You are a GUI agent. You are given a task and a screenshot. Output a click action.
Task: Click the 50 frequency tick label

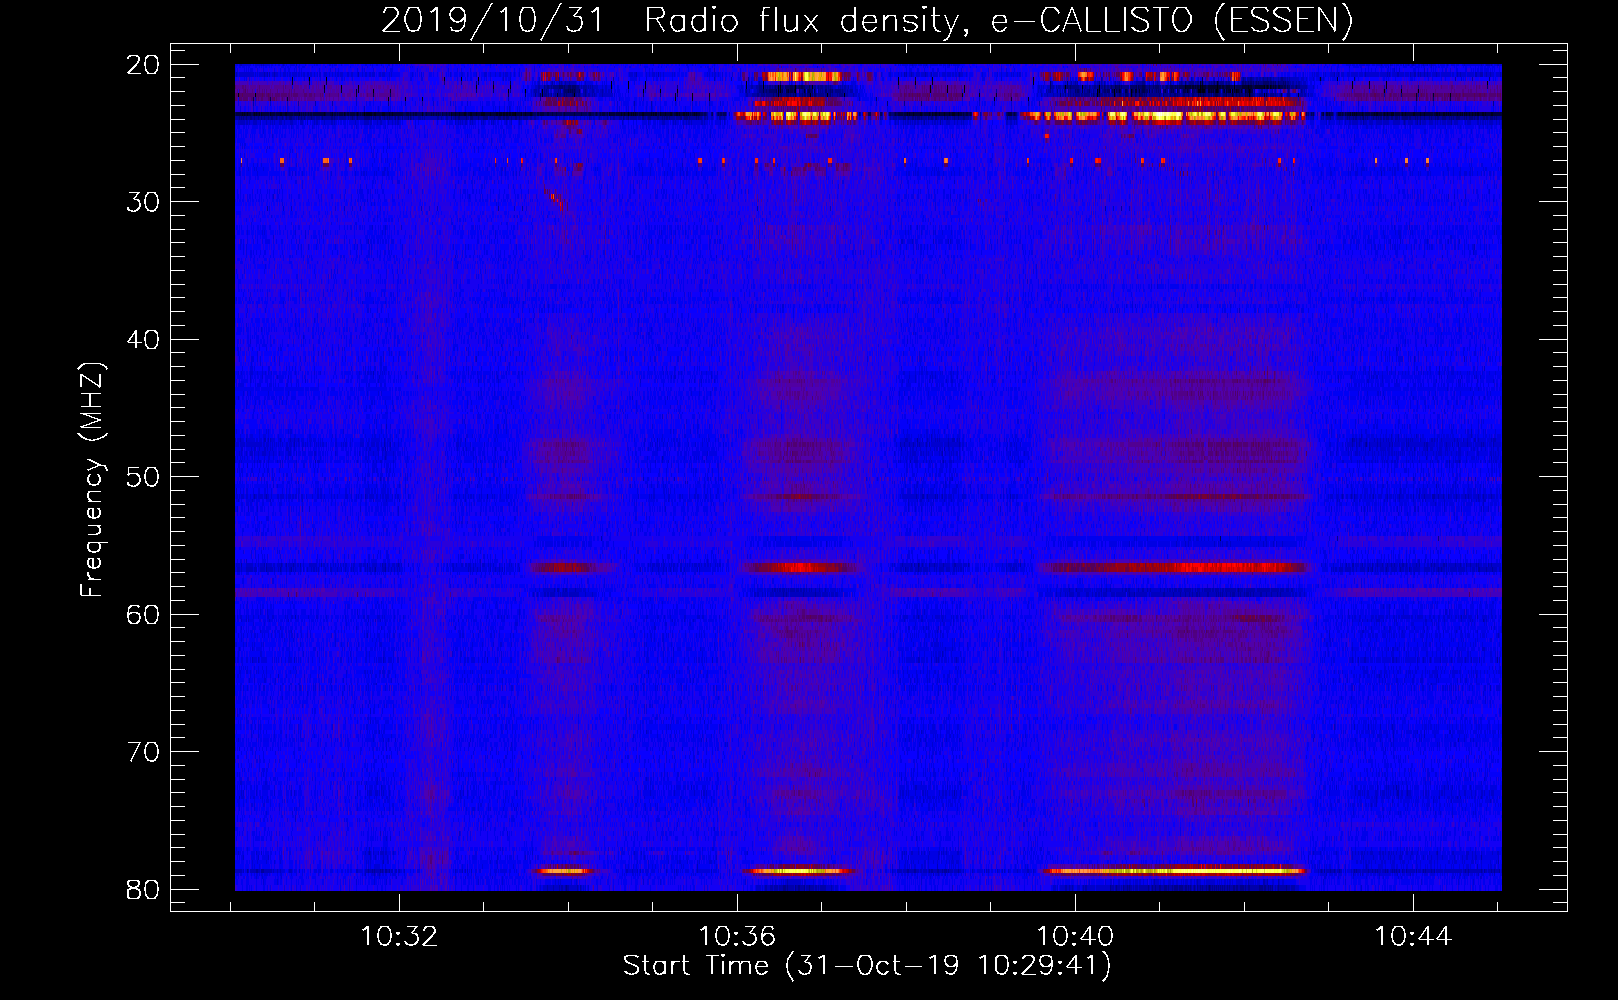[143, 477]
